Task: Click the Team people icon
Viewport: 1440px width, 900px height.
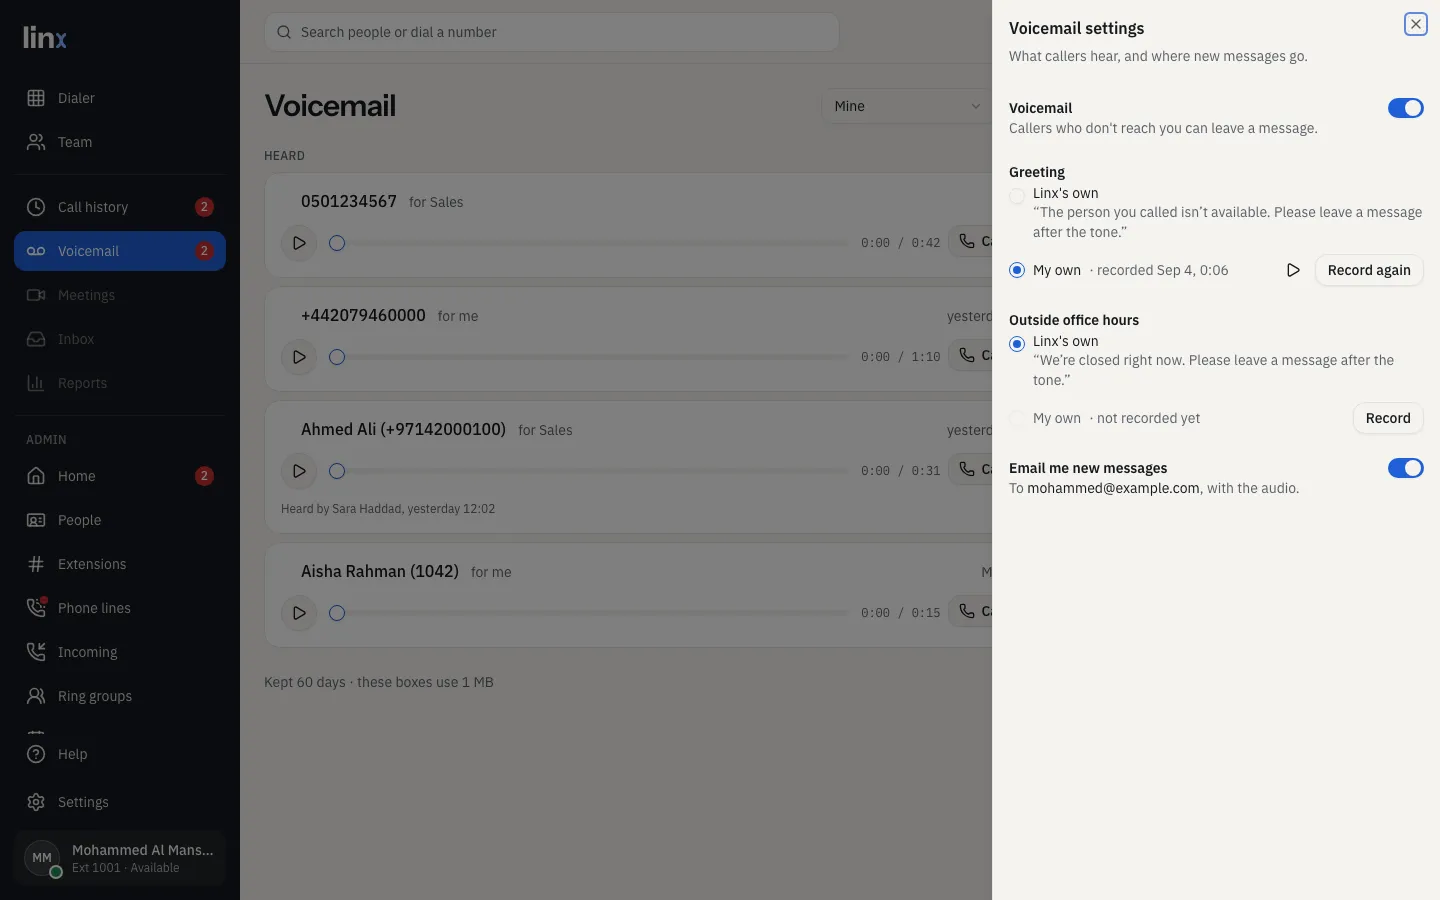Action: coord(36,142)
